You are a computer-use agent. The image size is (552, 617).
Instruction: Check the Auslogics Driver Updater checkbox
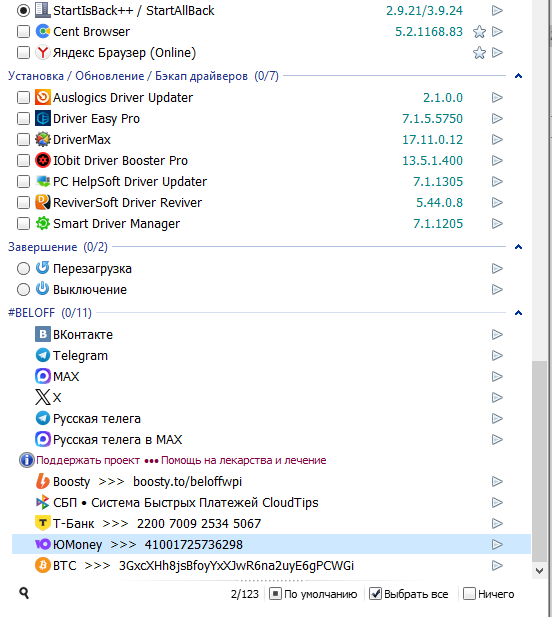(x=23, y=97)
